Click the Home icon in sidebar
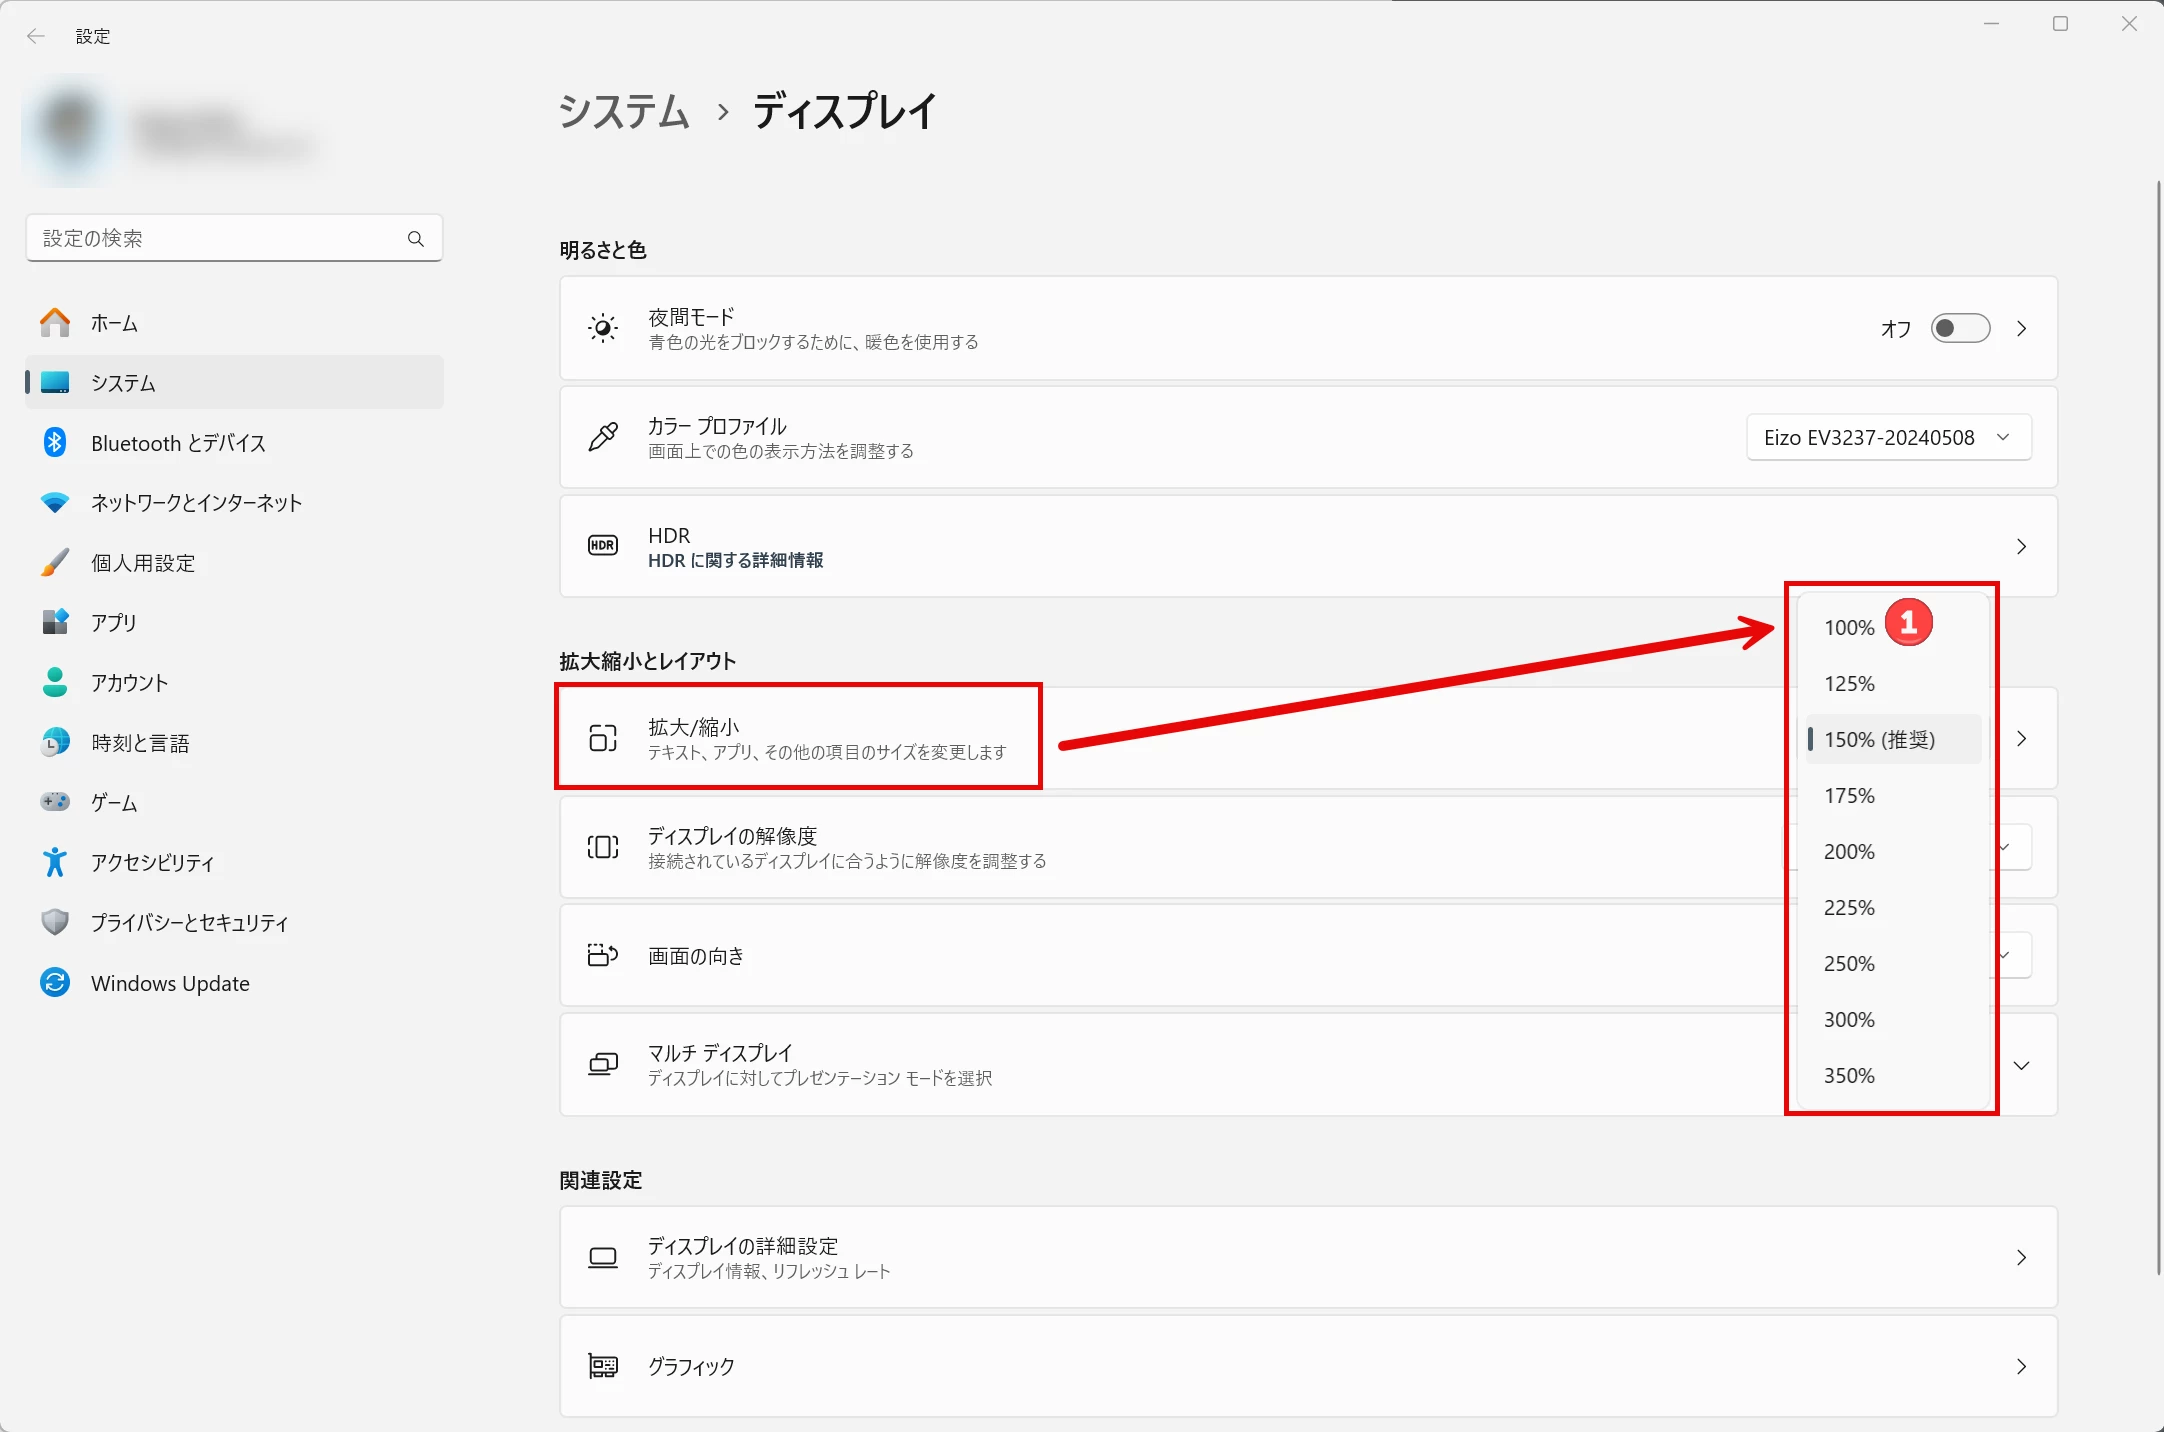This screenshot has height=1432, width=2164. [55, 323]
